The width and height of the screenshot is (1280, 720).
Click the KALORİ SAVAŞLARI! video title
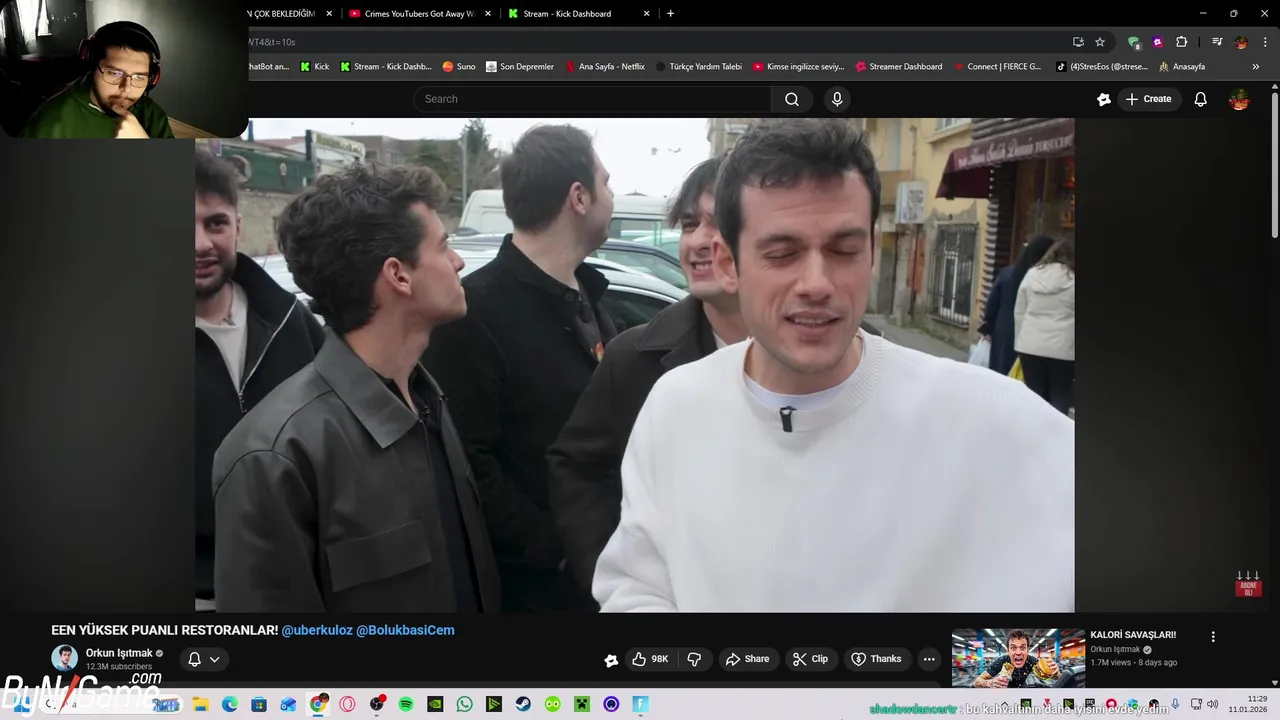point(1133,635)
